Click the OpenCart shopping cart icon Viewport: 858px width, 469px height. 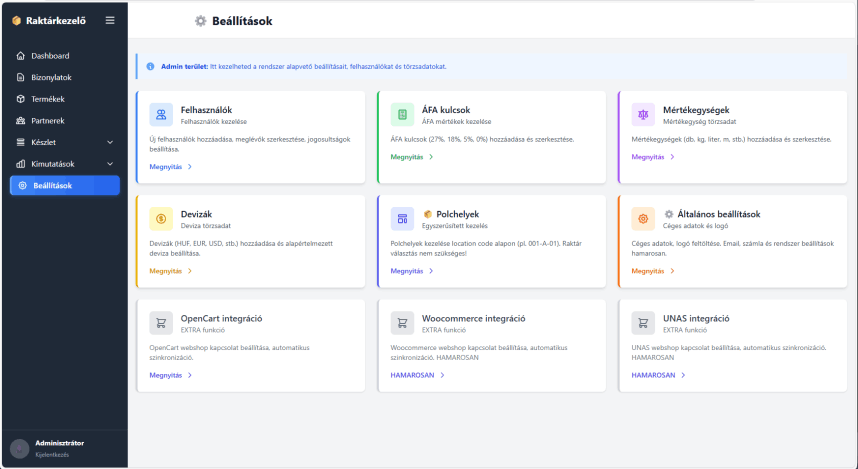coord(161,323)
